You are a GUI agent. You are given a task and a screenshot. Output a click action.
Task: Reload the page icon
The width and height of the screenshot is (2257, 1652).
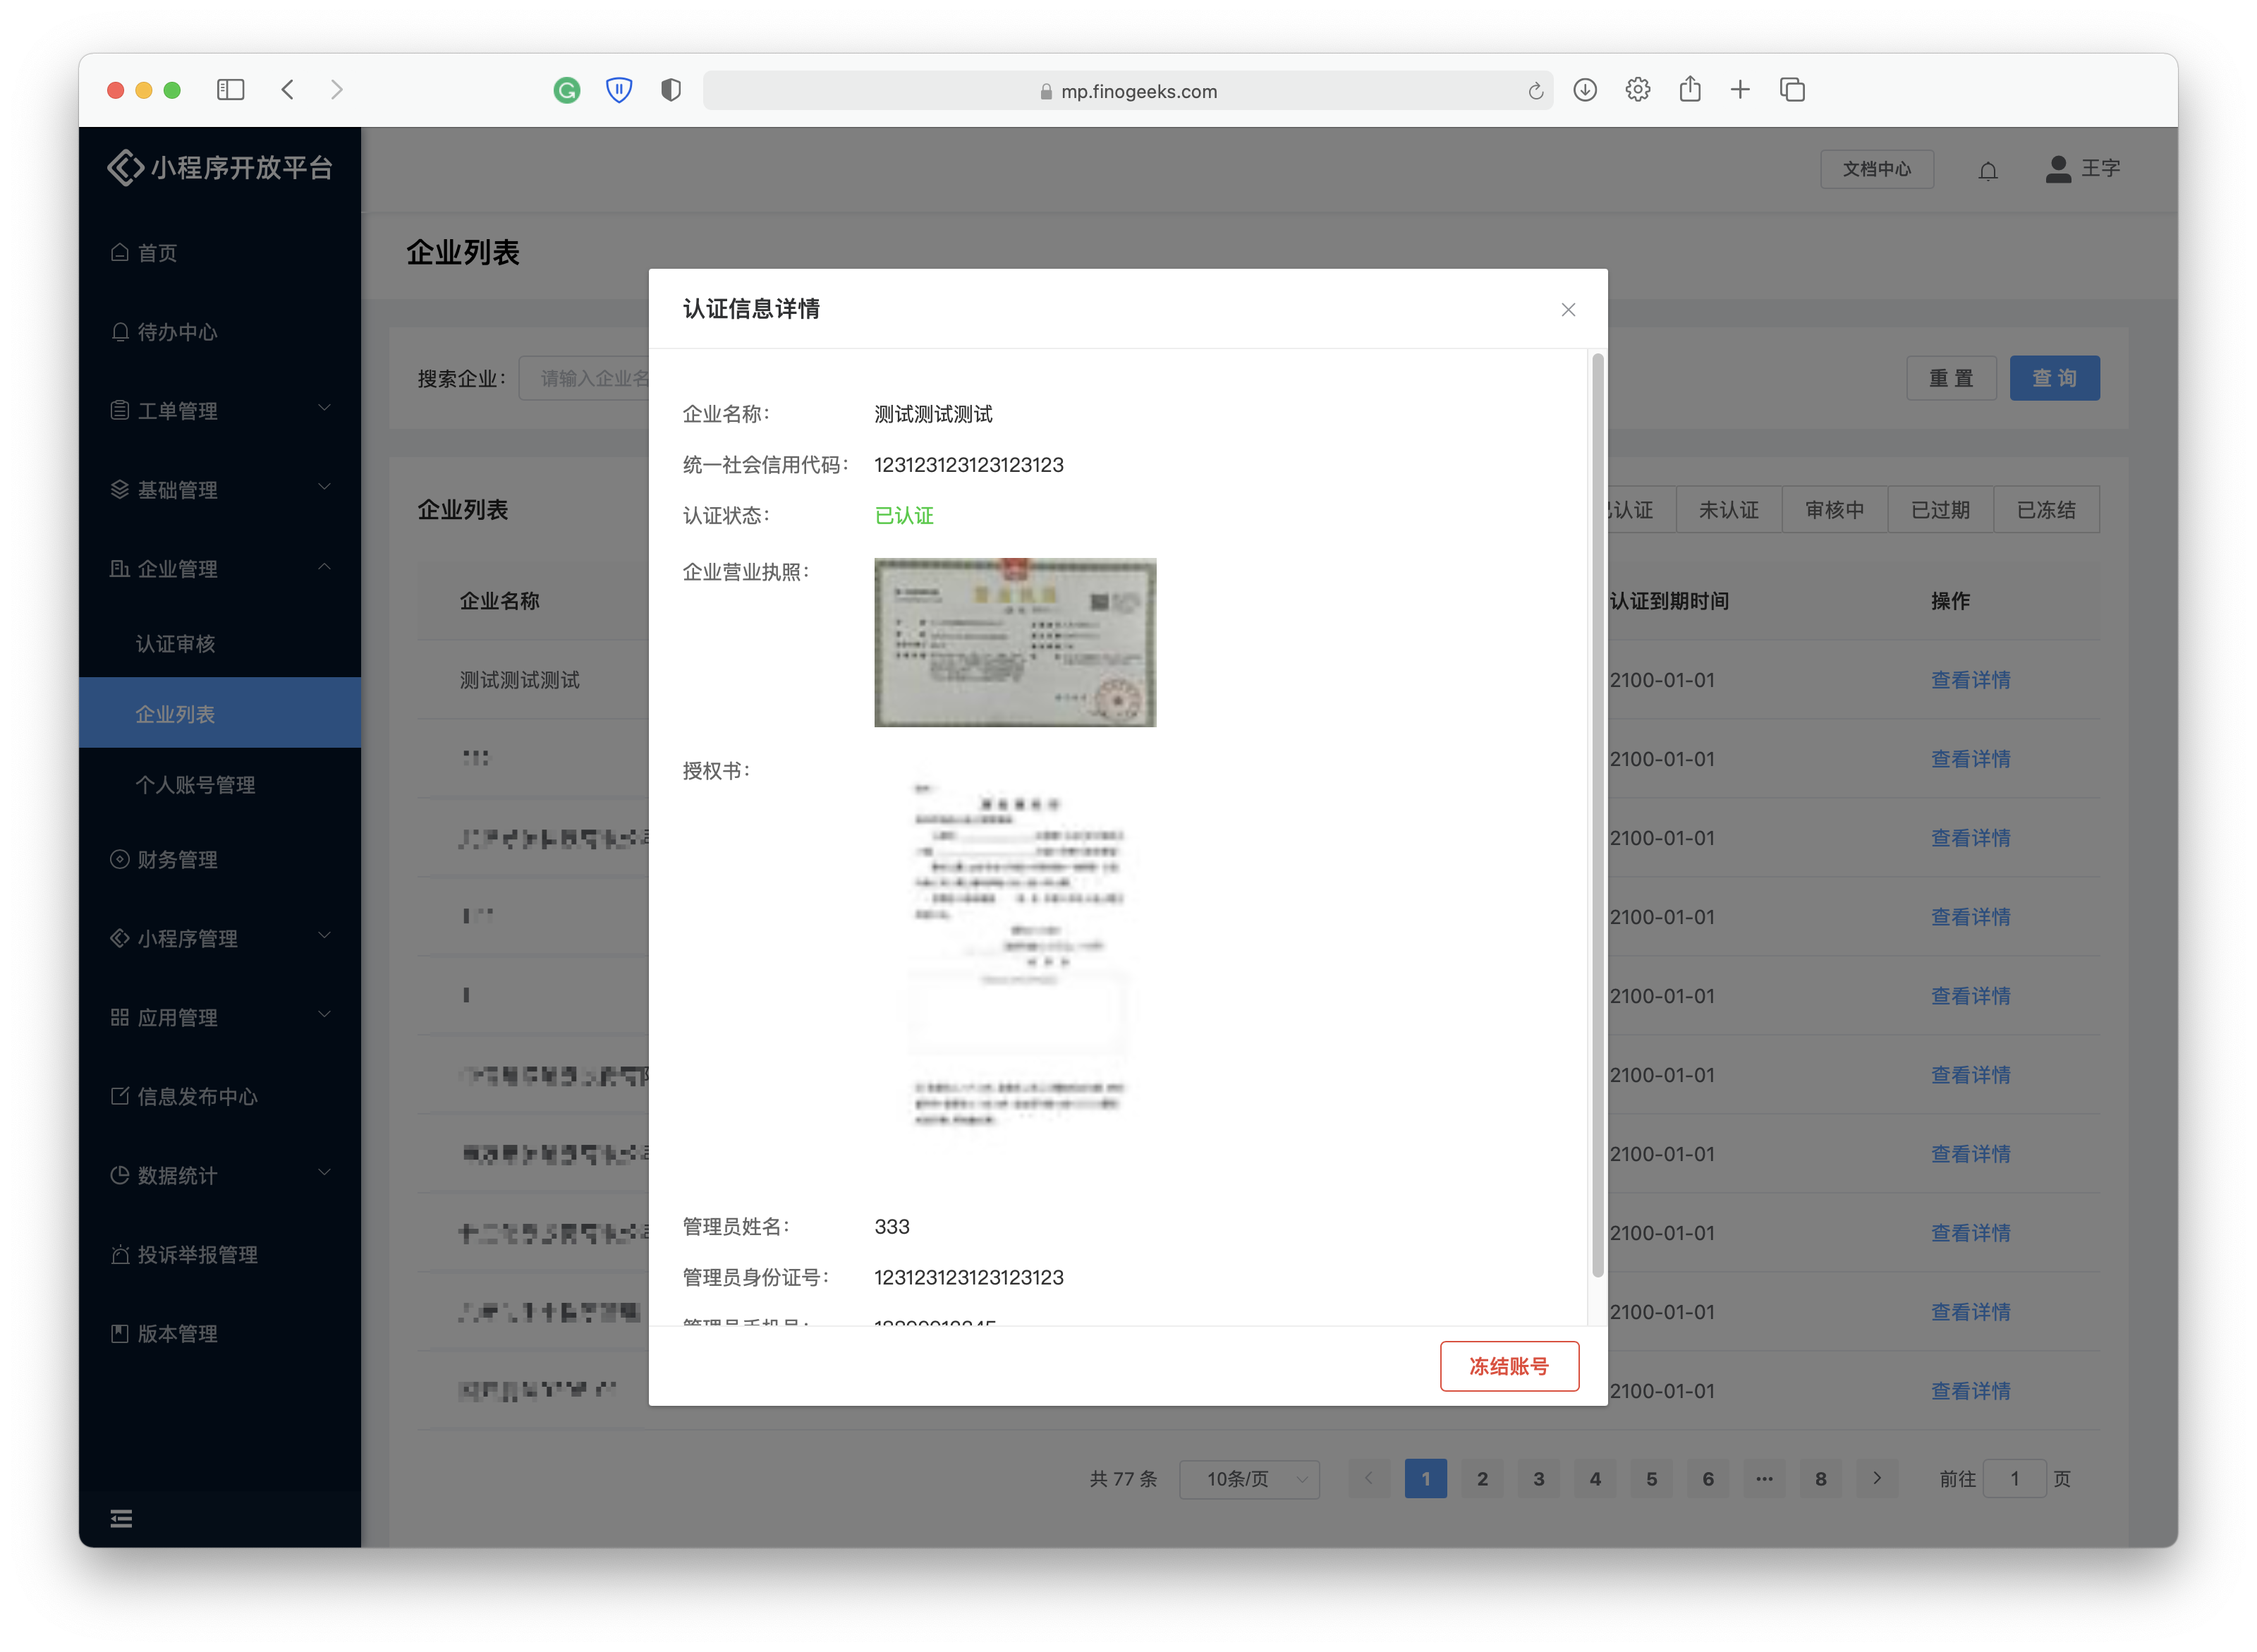[1535, 92]
